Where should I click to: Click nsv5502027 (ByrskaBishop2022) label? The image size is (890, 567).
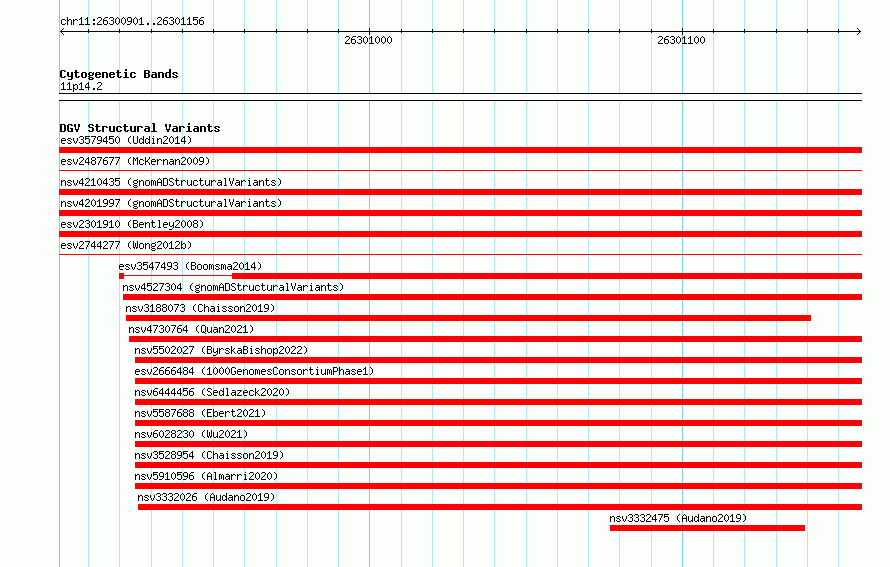click(x=221, y=350)
